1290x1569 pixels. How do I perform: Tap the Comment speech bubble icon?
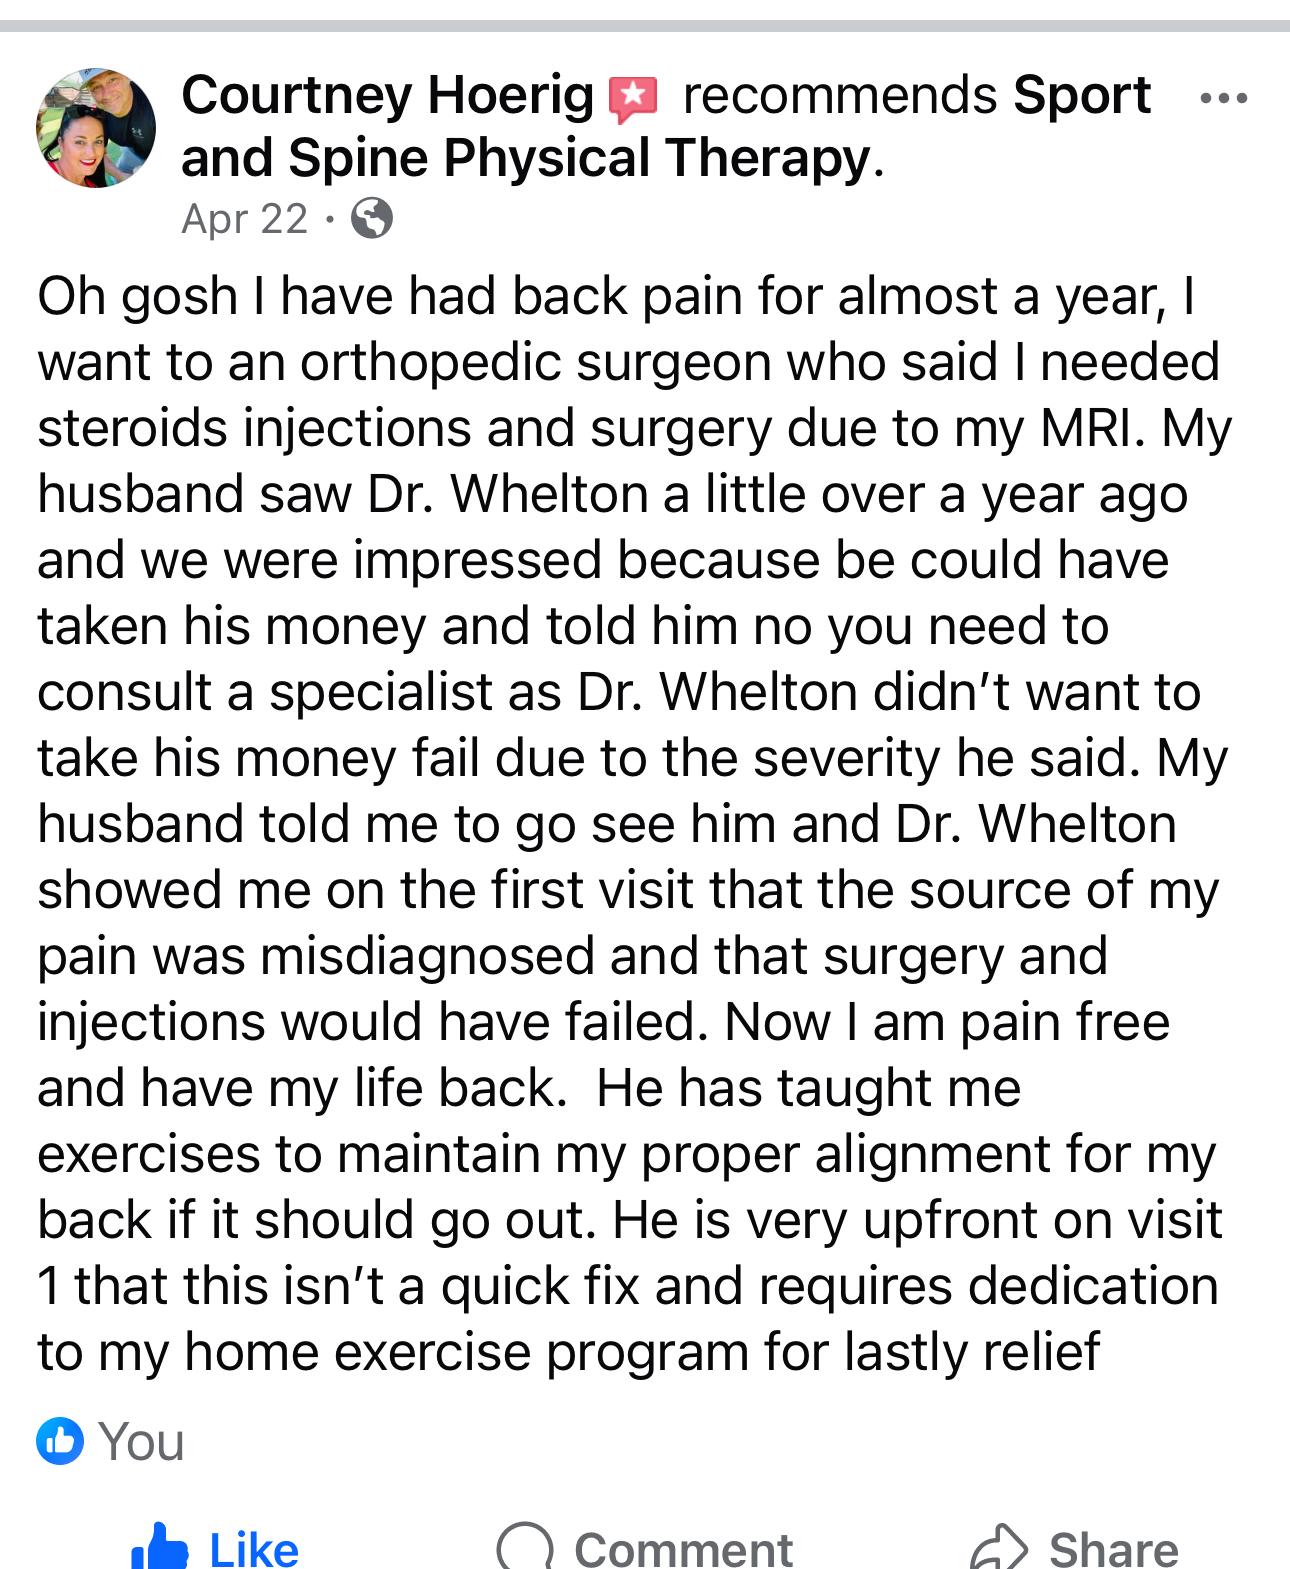[x=524, y=1548]
